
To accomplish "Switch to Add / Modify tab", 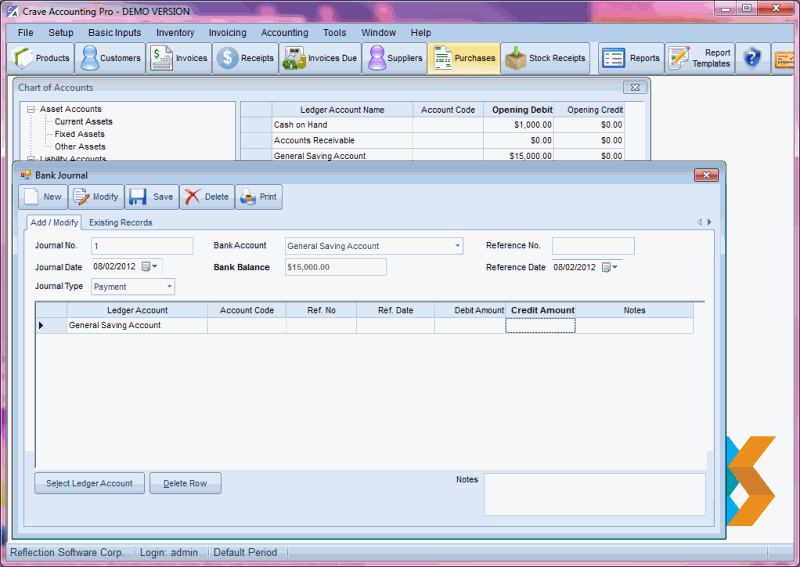I will point(54,223).
